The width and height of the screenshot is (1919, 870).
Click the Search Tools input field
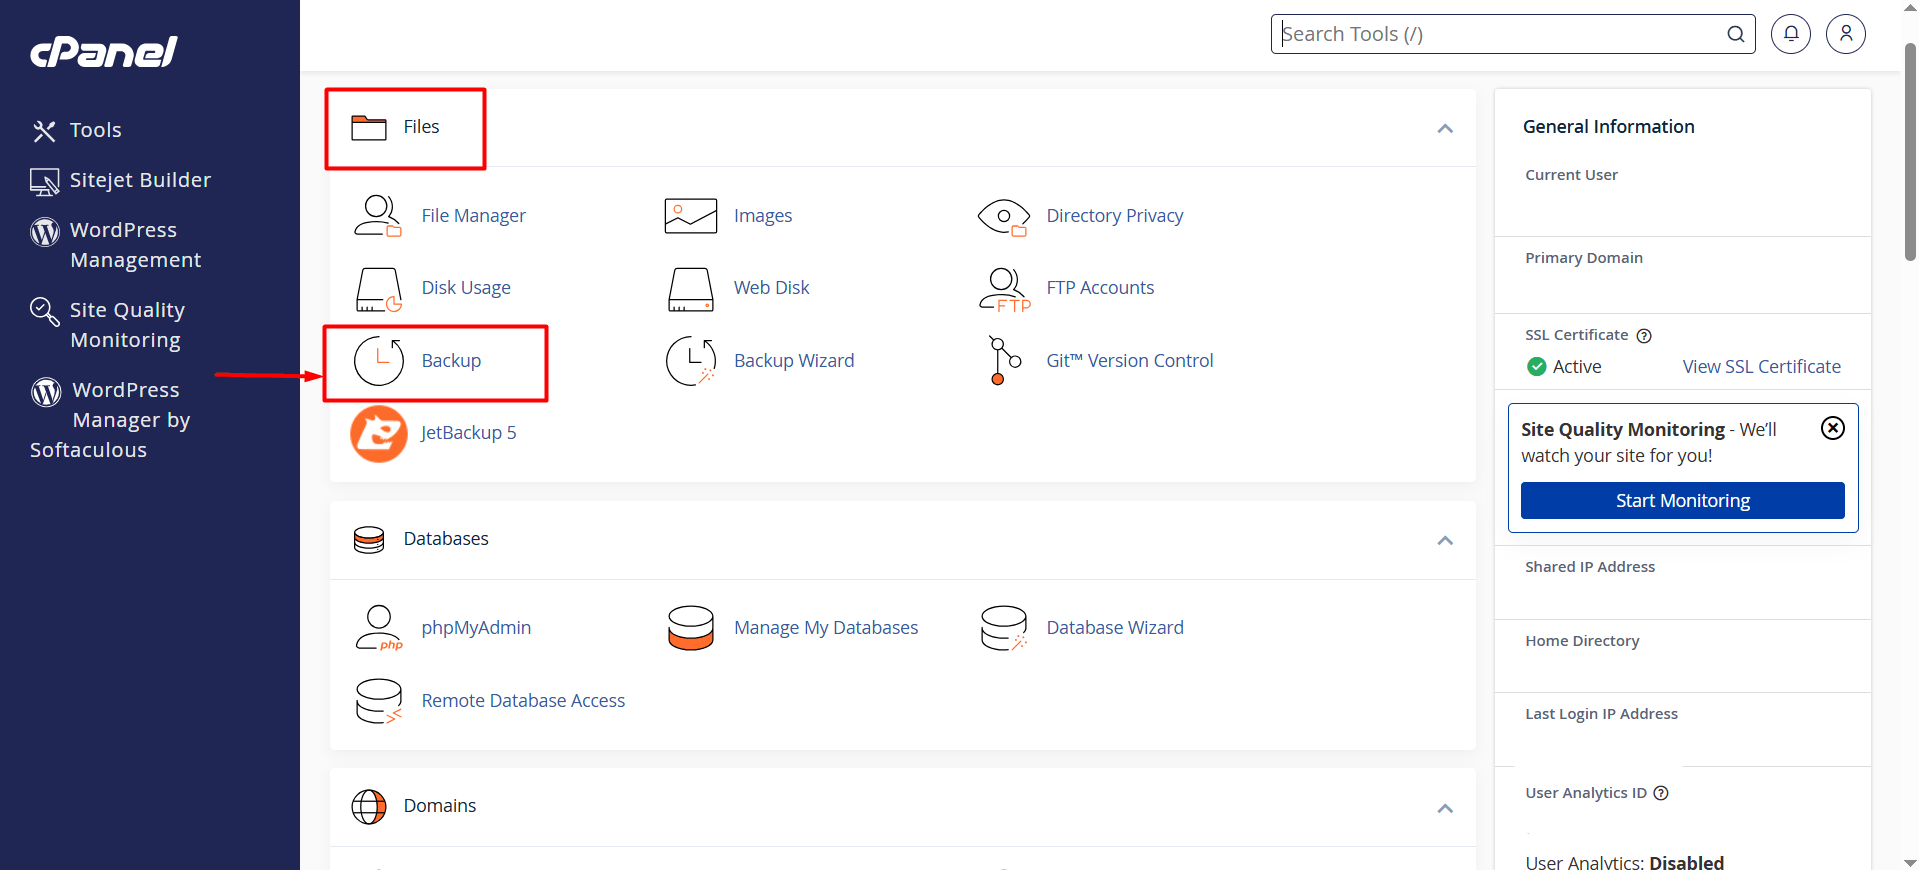[1500, 34]
